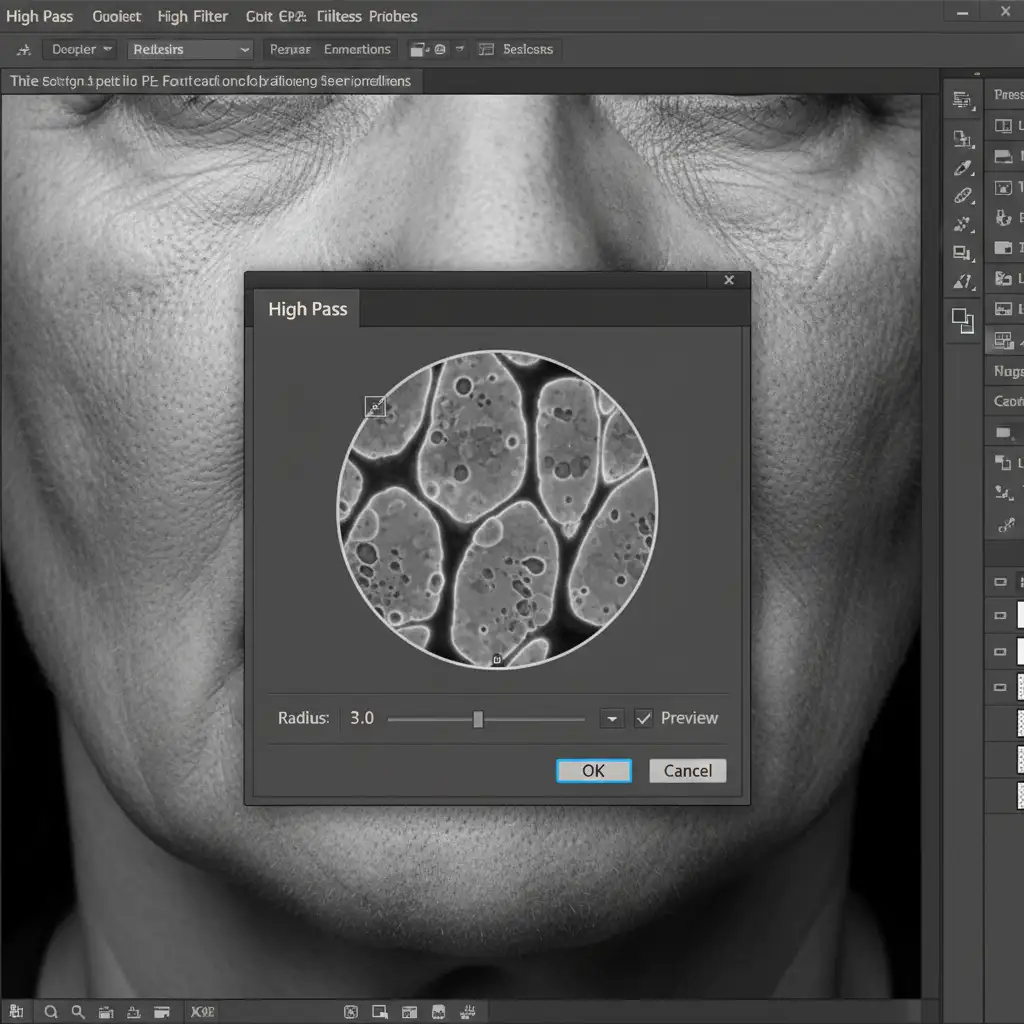Toggle visibility of the top layer row
Viewport: 1024px width, 1024px height.
point(1000,581)
